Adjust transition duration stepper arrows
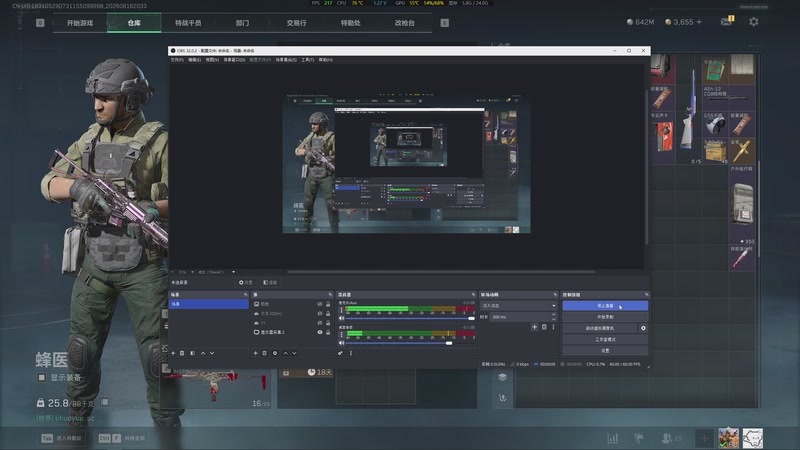Screen dimensions: 800x450 click(554, 317)
